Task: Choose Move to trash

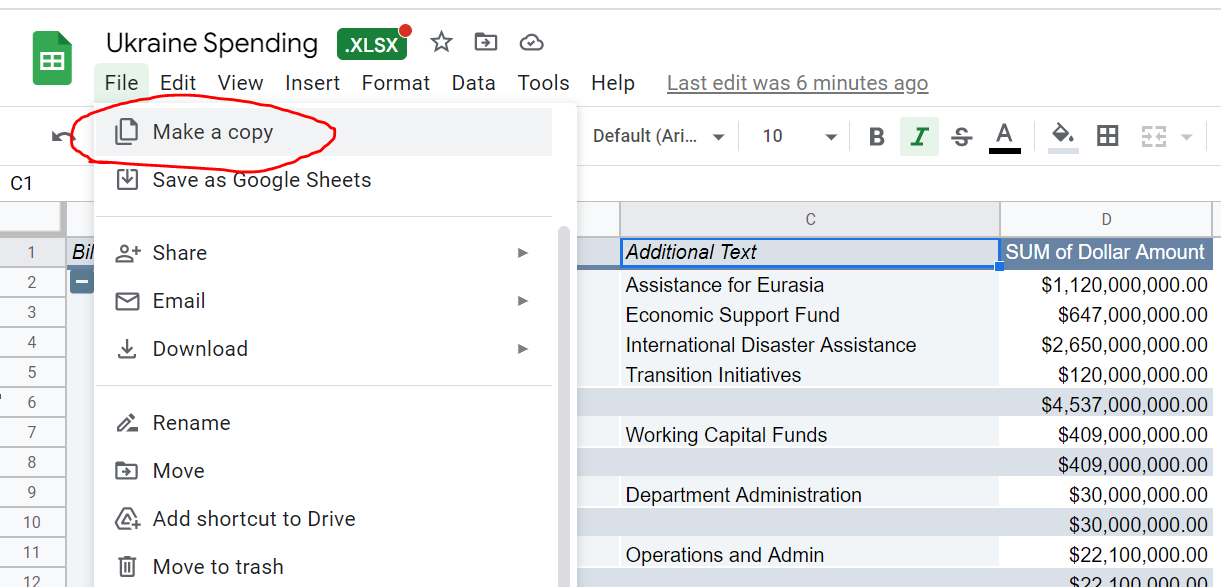Action: pyautogui.click(x=324, y=567)
